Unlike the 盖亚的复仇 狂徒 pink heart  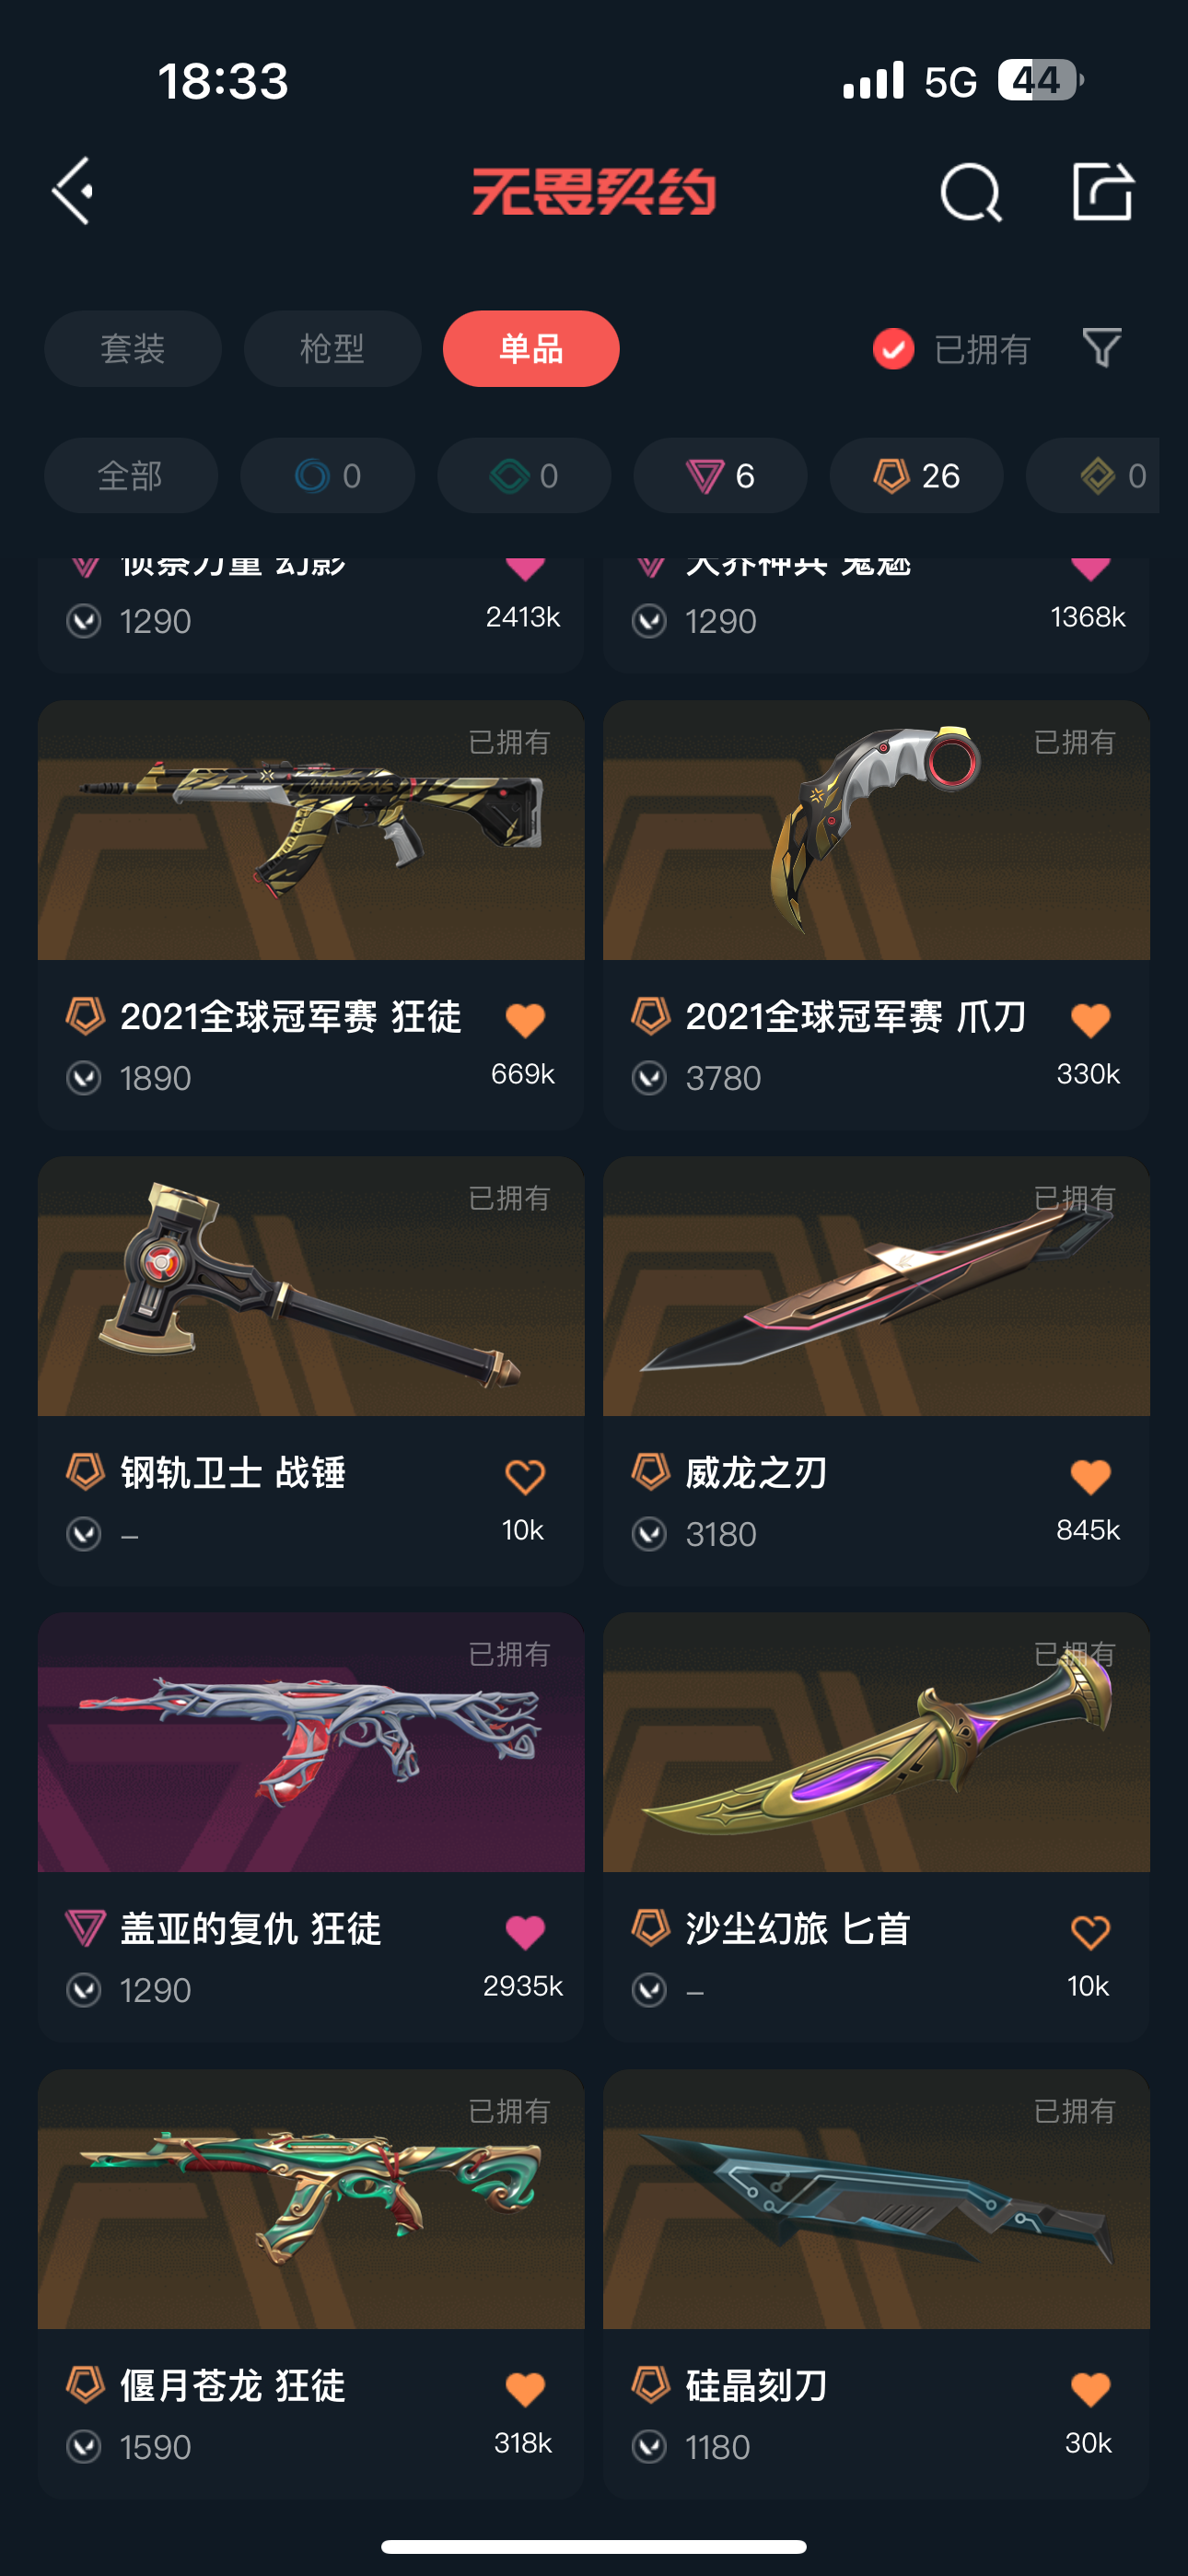tap(525, 1932)
